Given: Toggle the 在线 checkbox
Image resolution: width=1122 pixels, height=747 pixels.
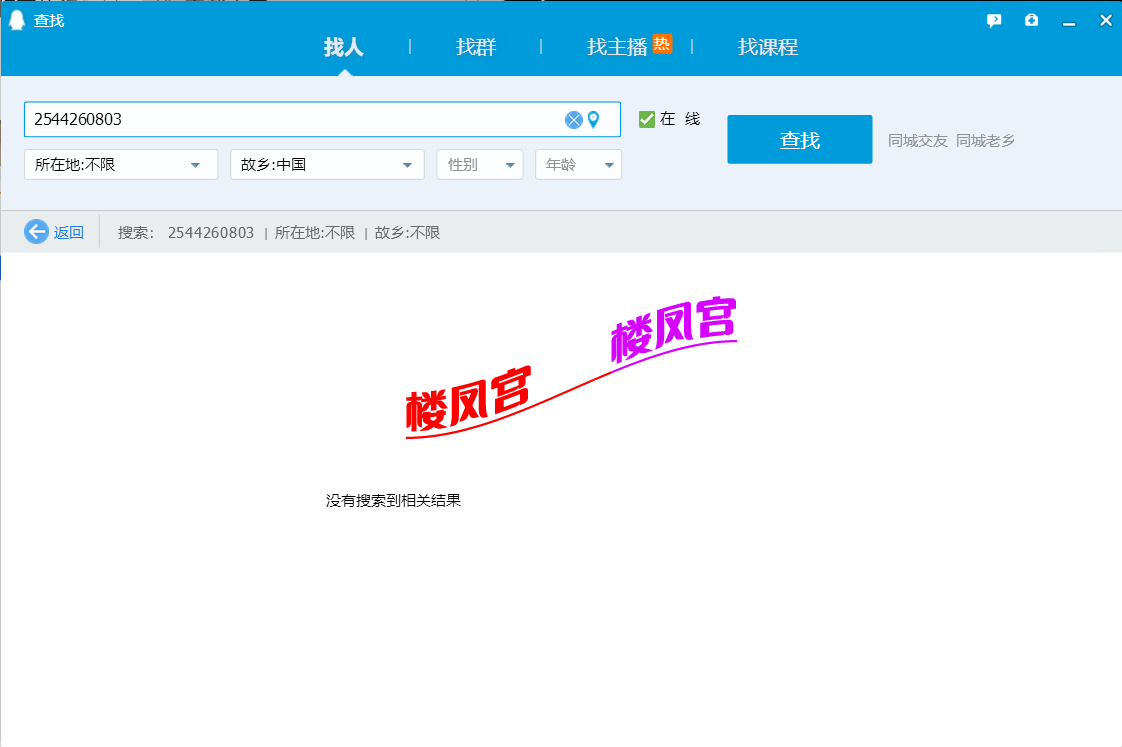Looking at the screenshot, I should (647, 119).
